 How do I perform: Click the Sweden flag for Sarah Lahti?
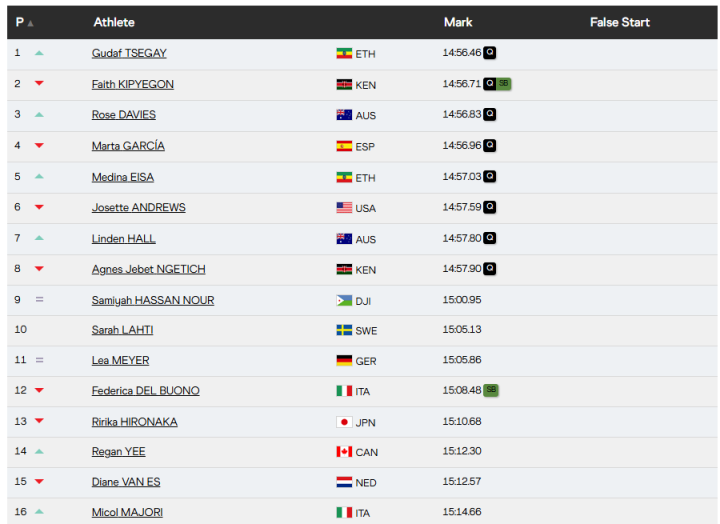(344, 330)
